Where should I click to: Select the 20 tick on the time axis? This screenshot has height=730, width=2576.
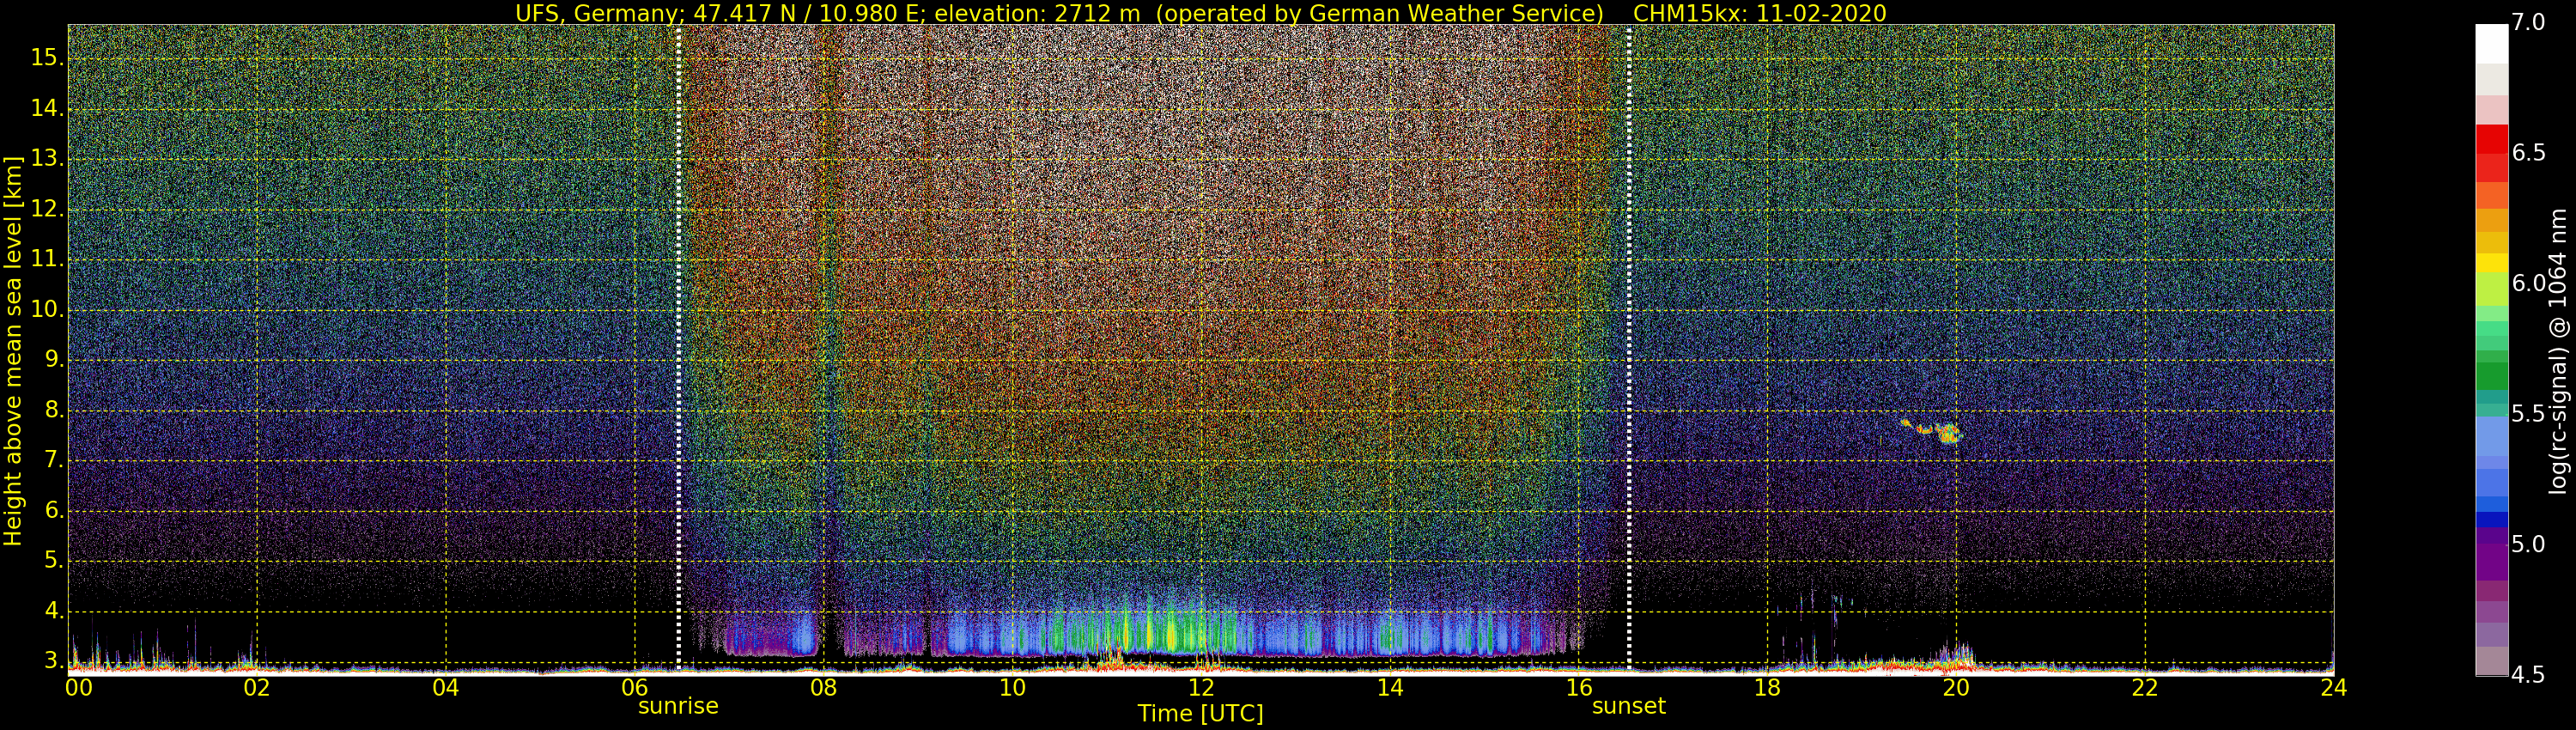coord(1956,688)
